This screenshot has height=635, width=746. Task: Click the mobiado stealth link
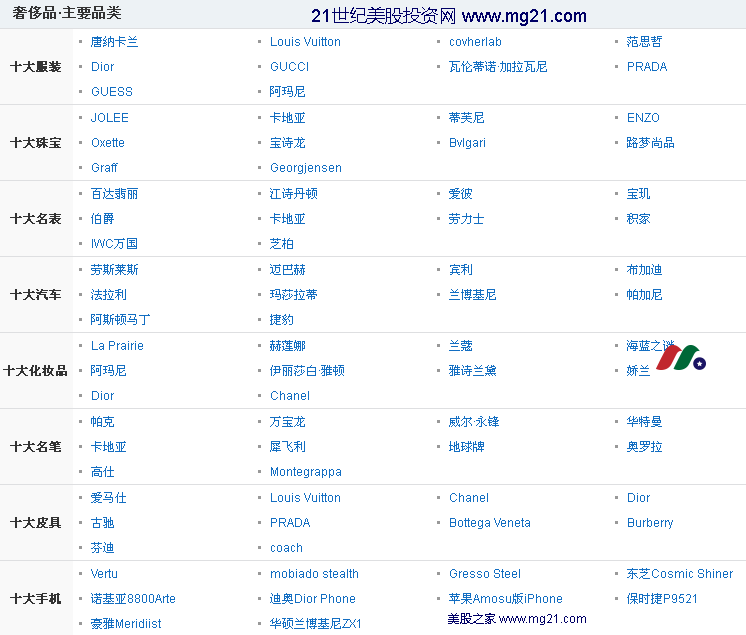click(x=314, y=574)
